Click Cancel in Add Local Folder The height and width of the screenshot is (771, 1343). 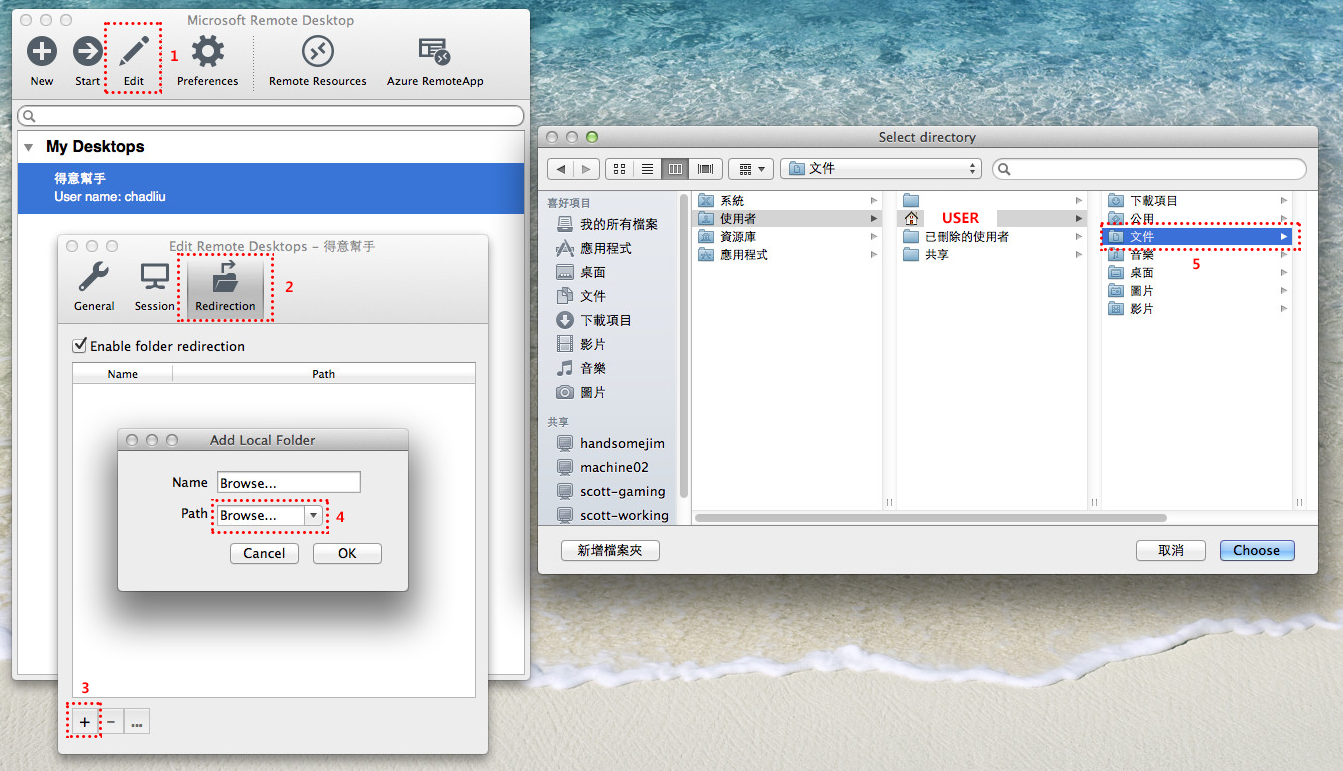point(264,553)
